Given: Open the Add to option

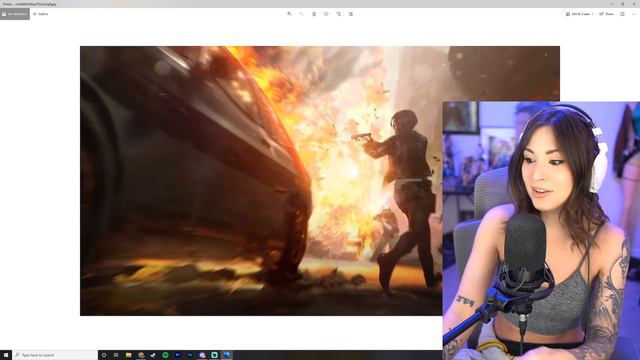Looking at the screenshot, I should tap(41, 14).
